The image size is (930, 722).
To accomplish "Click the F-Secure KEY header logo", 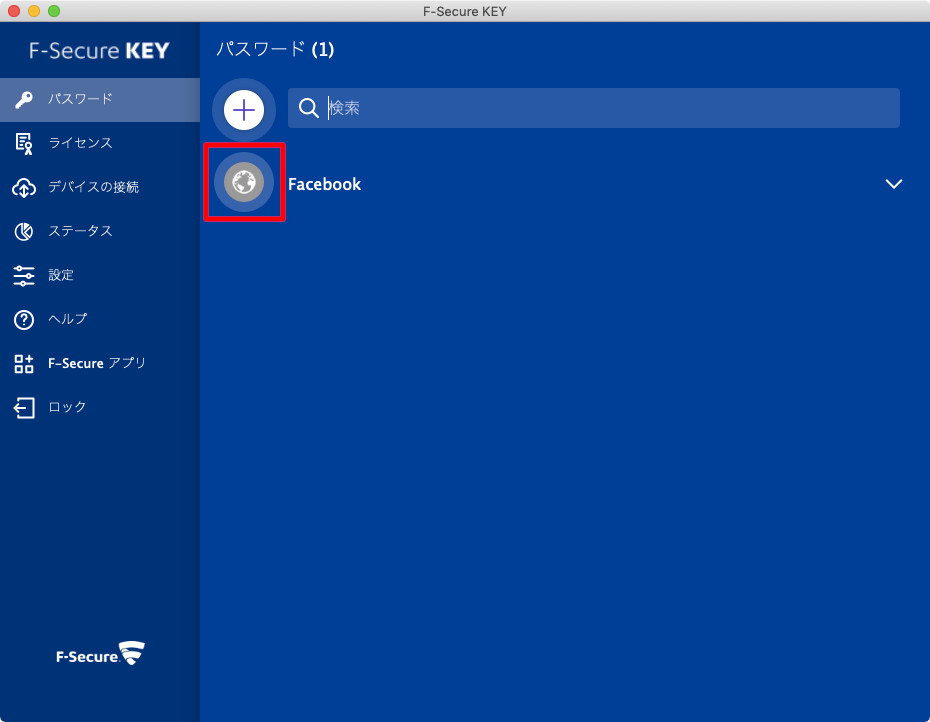I will (100, 51).
